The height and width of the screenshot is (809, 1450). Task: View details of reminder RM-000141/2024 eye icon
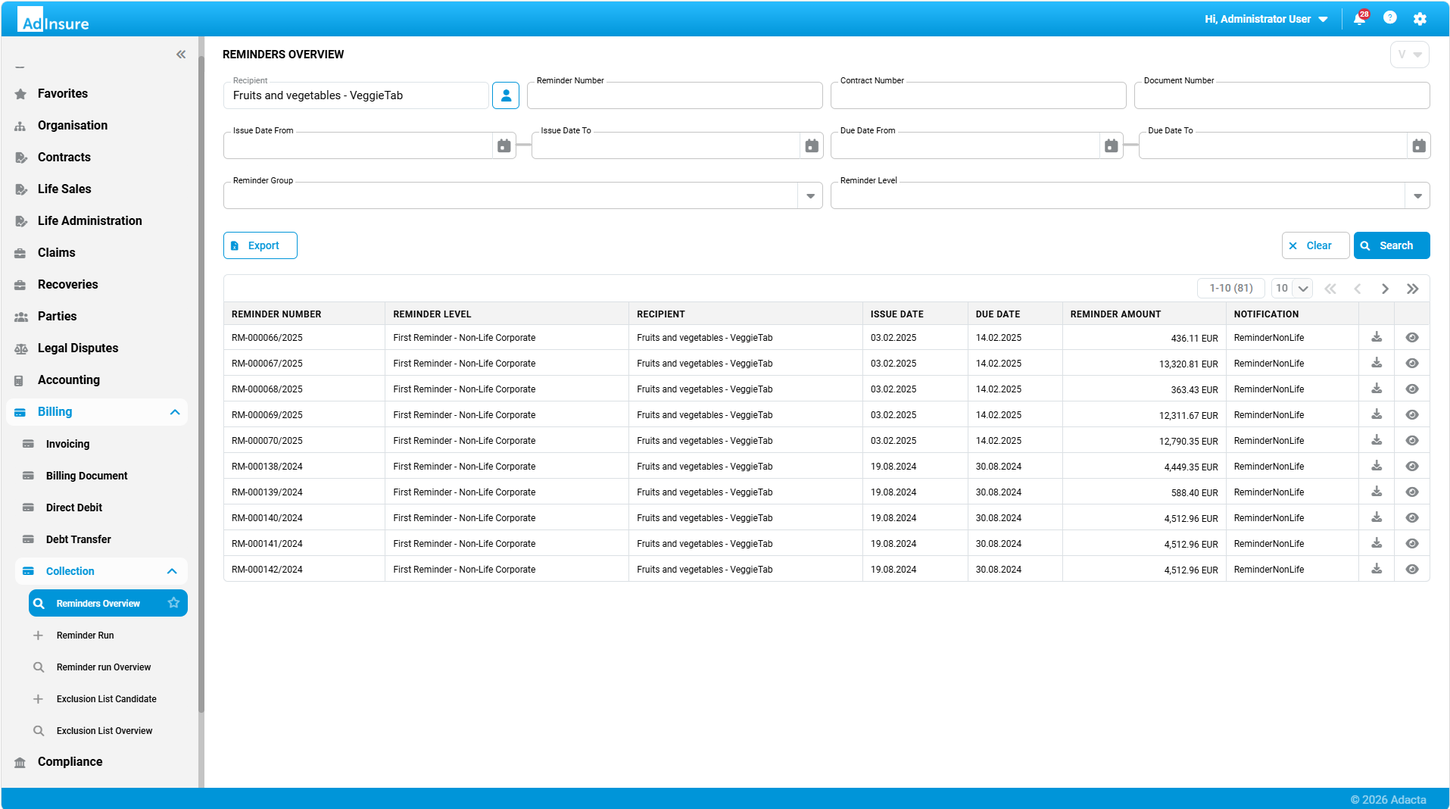pos(1412,544)
